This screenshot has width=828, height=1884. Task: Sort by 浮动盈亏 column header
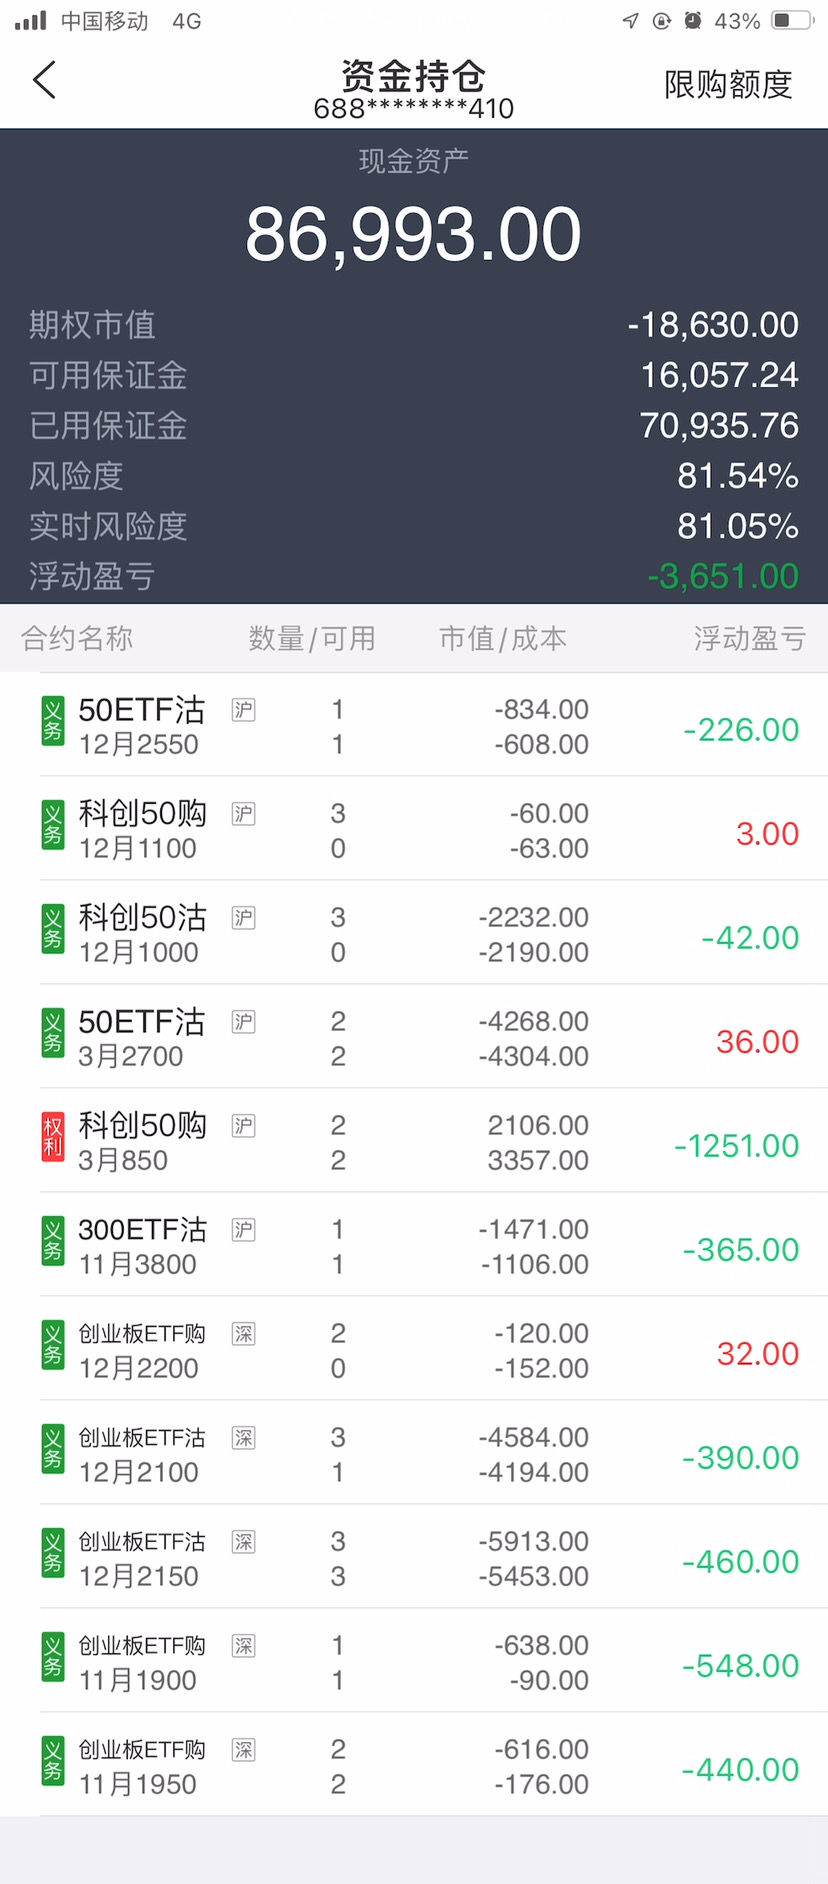click(x=749, y=638)
